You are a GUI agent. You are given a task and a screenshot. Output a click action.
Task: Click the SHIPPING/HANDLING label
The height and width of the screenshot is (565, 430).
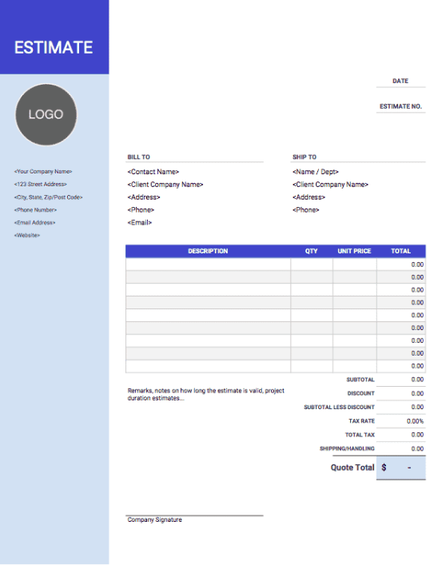coord(347,449)
